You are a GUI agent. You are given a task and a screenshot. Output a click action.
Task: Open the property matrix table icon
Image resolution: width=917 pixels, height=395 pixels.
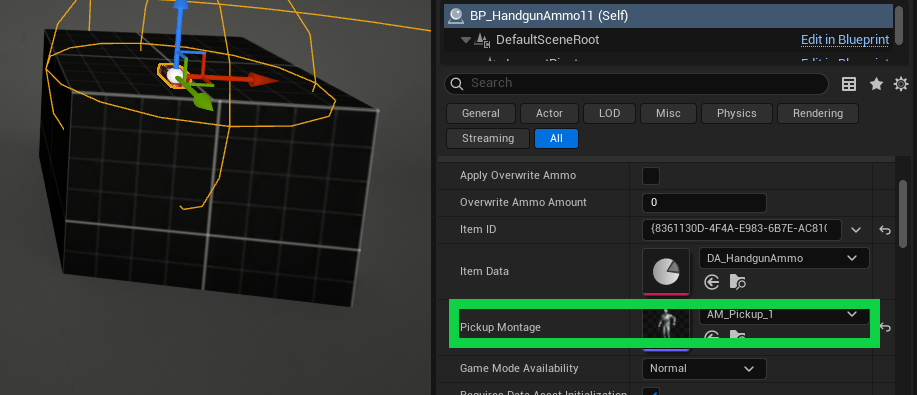tap(849, 84)
